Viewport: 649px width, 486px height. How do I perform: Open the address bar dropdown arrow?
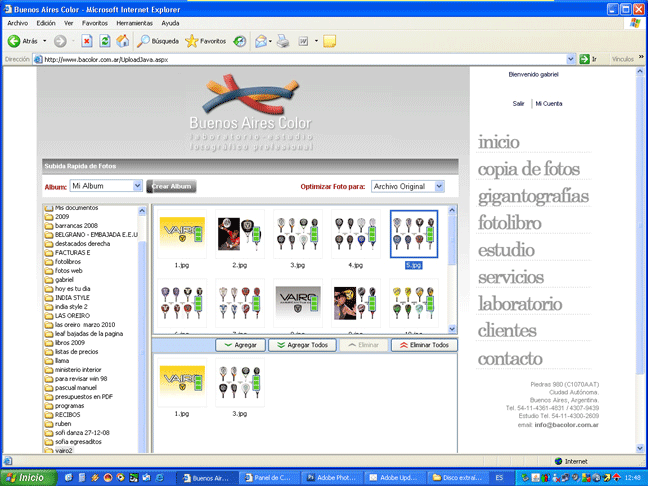(570, 59)
